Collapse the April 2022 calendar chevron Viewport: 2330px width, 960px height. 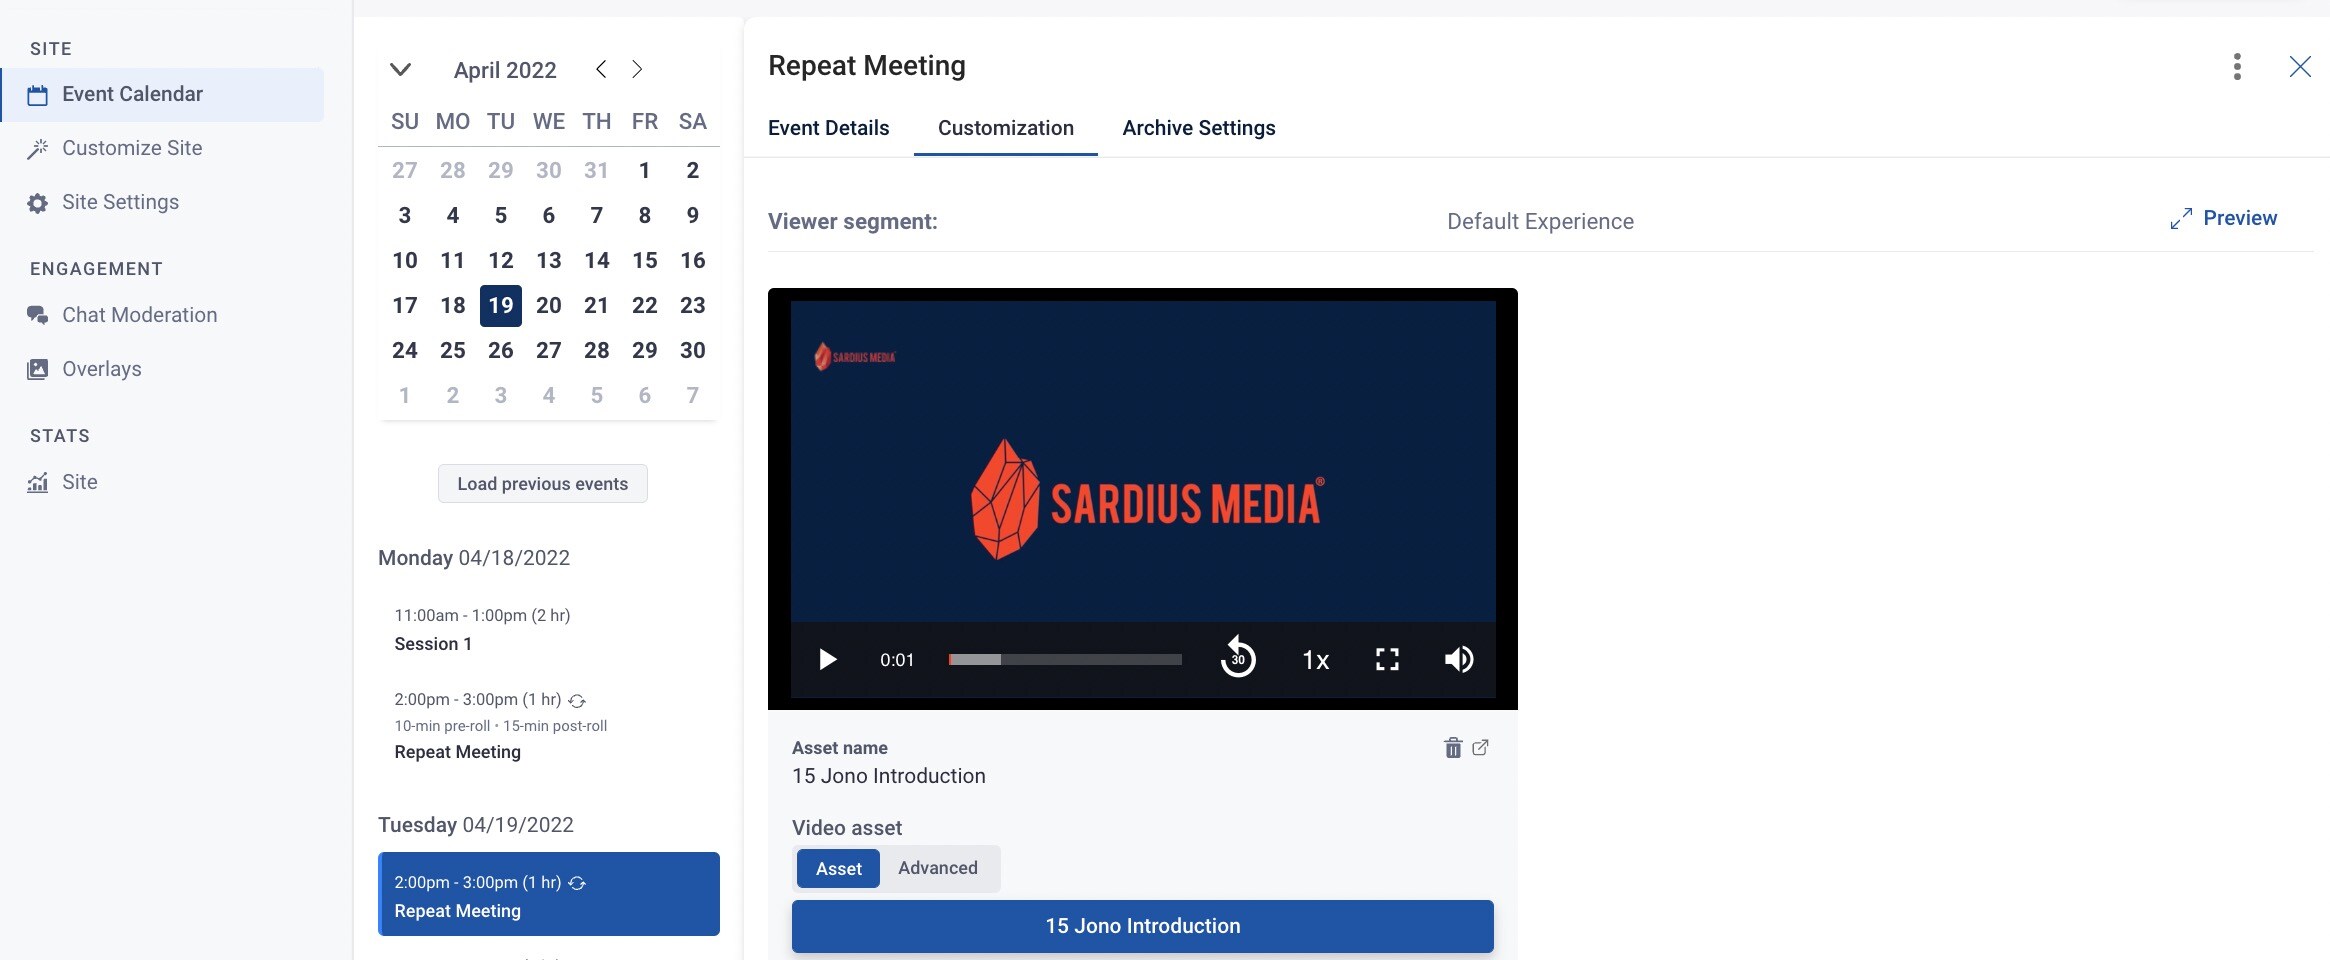click(x=400, y=69)
